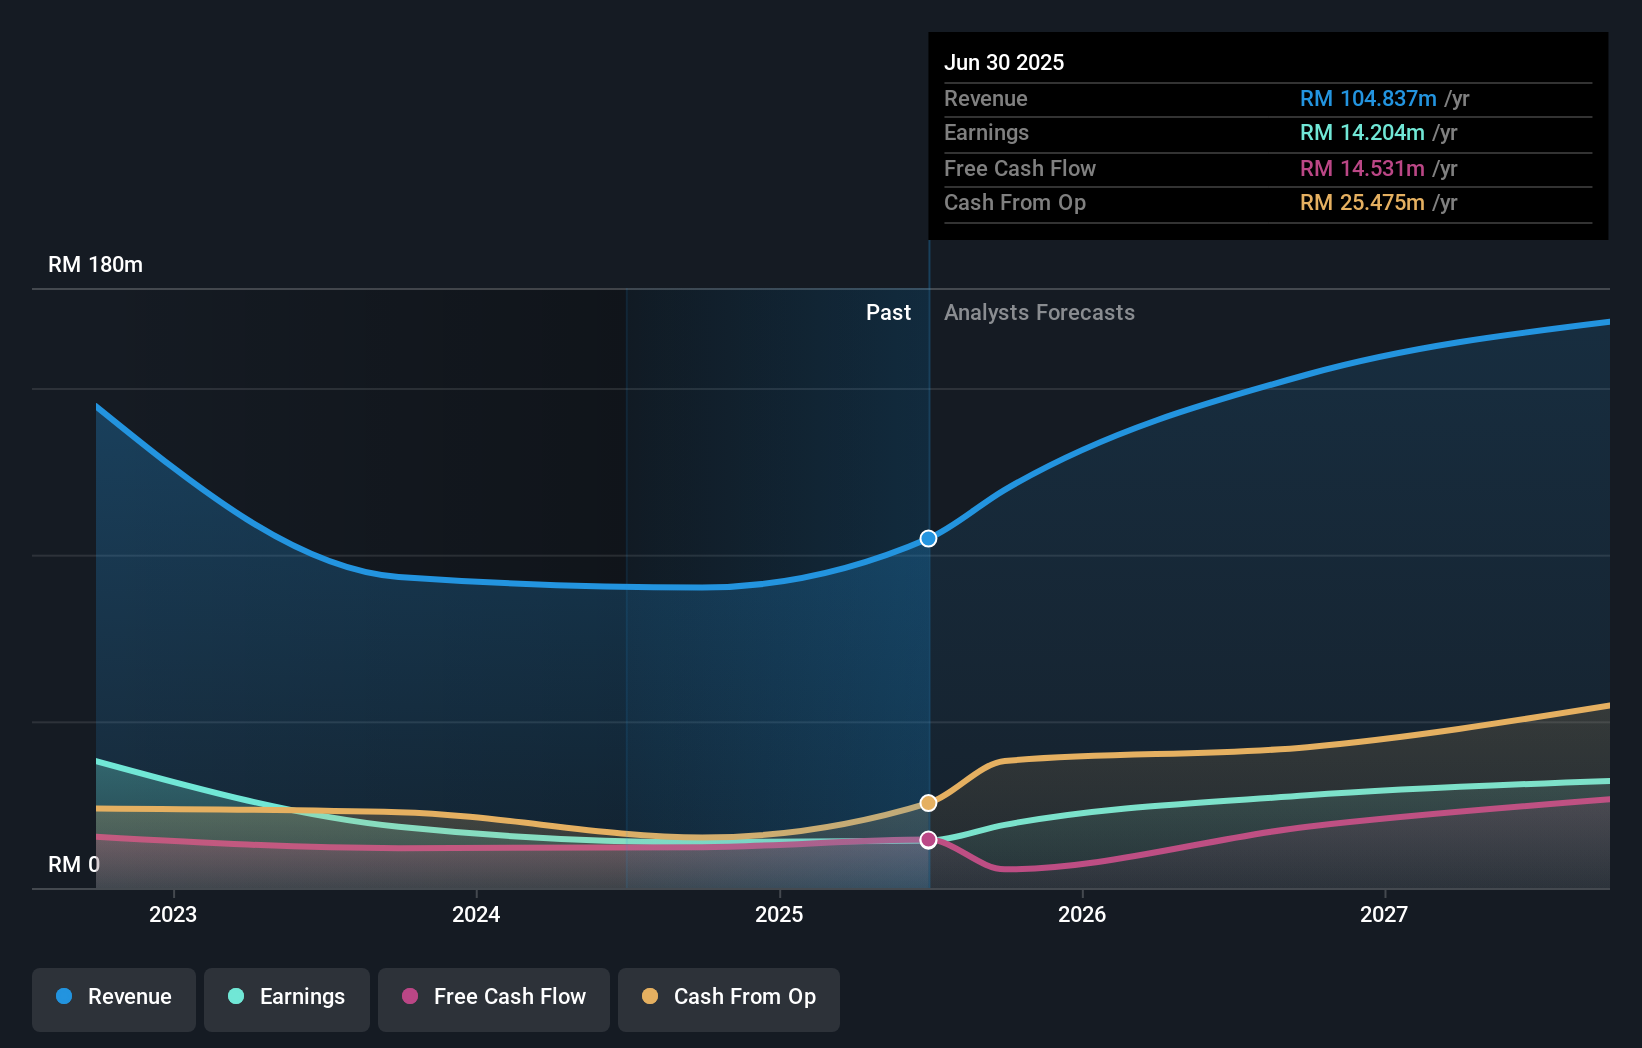Screen dimensions: 1642x1048
Task: Select the Free Cash Flow marker on the divider line
Action: 928,840
